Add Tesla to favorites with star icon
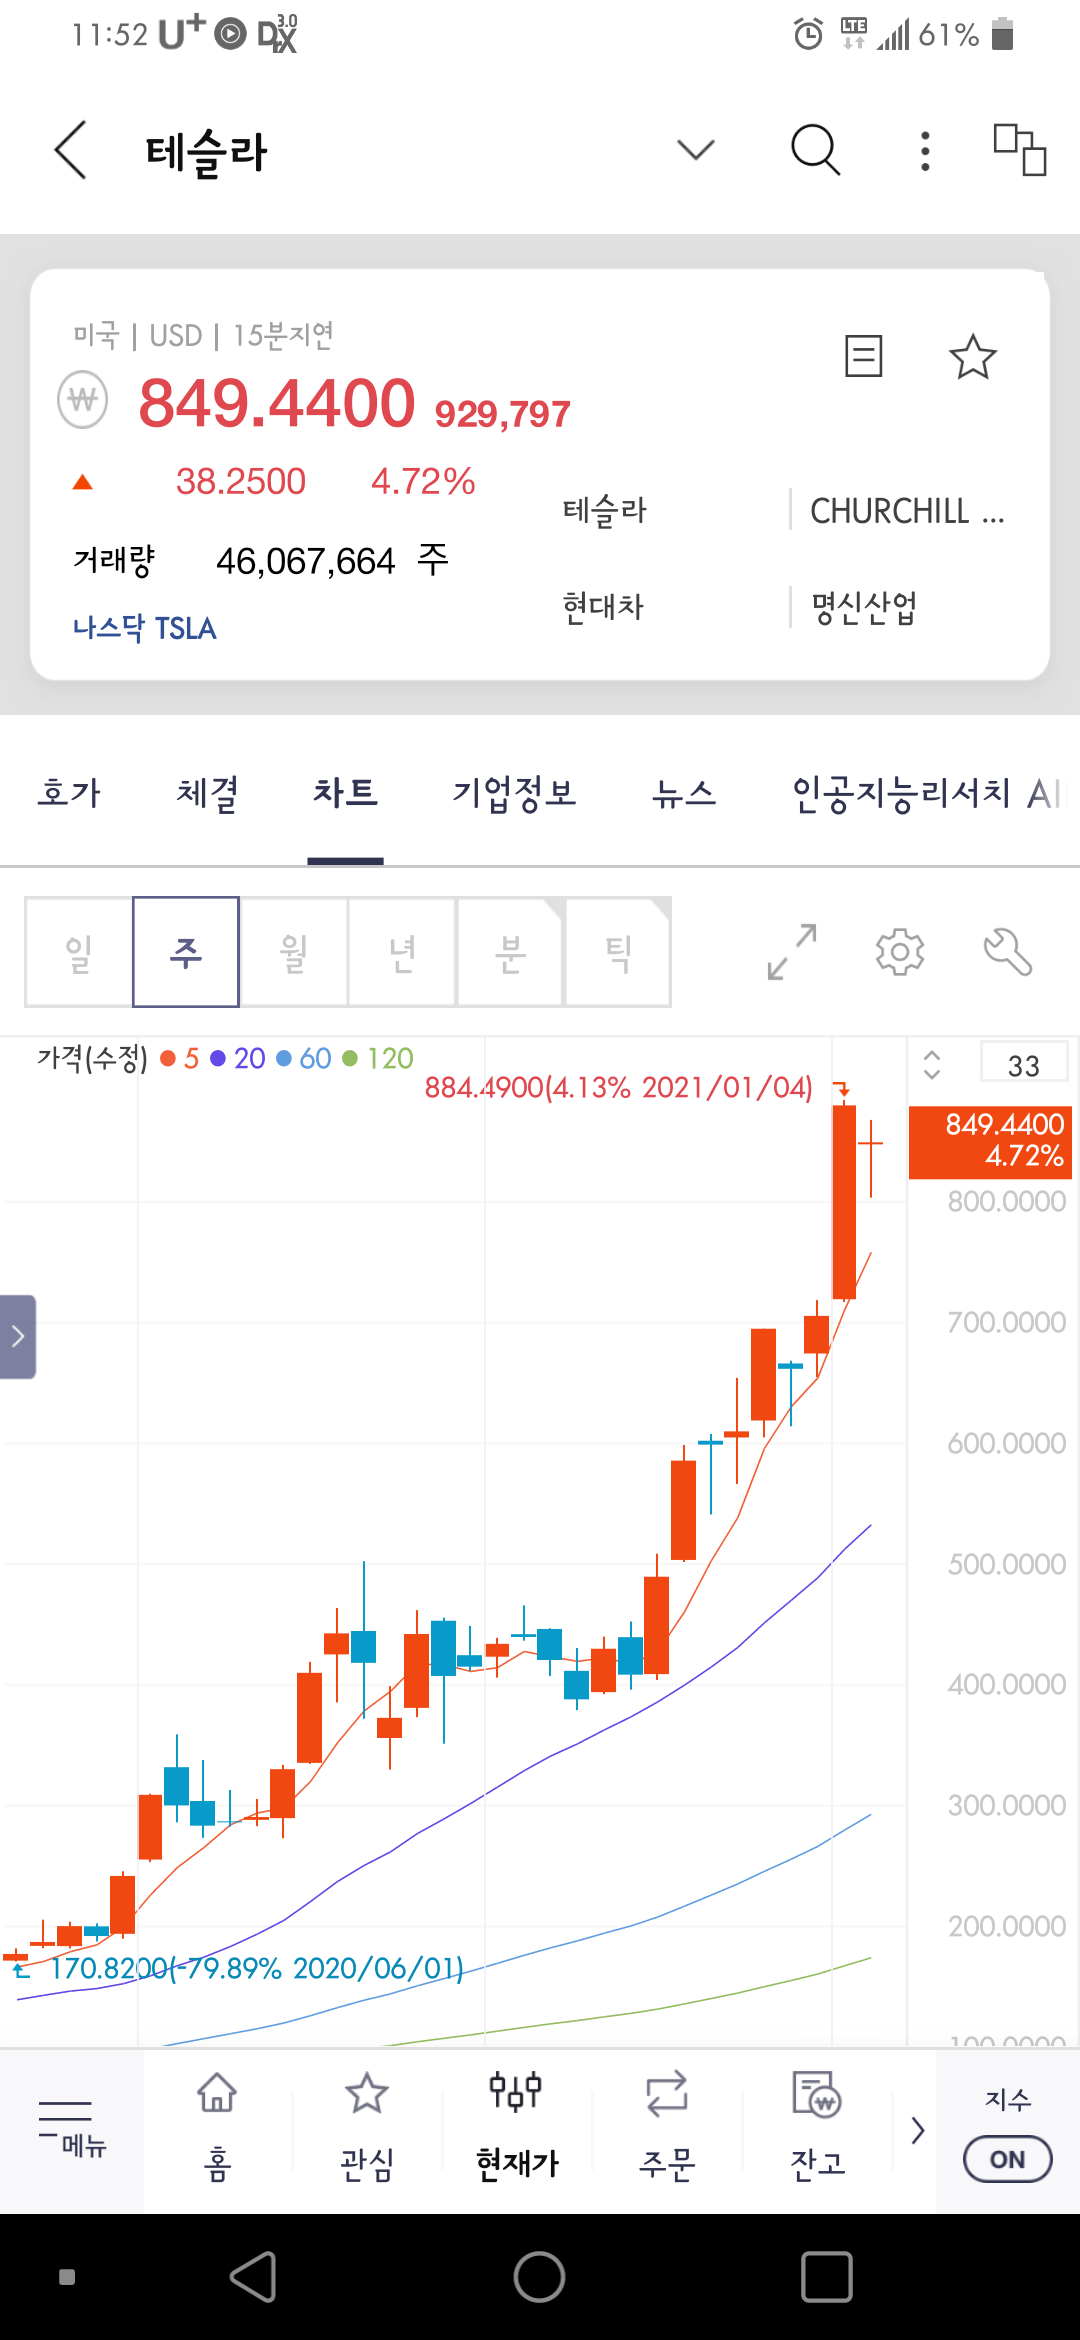The height and width of the screenshot is (2340, 1080). 972,357
